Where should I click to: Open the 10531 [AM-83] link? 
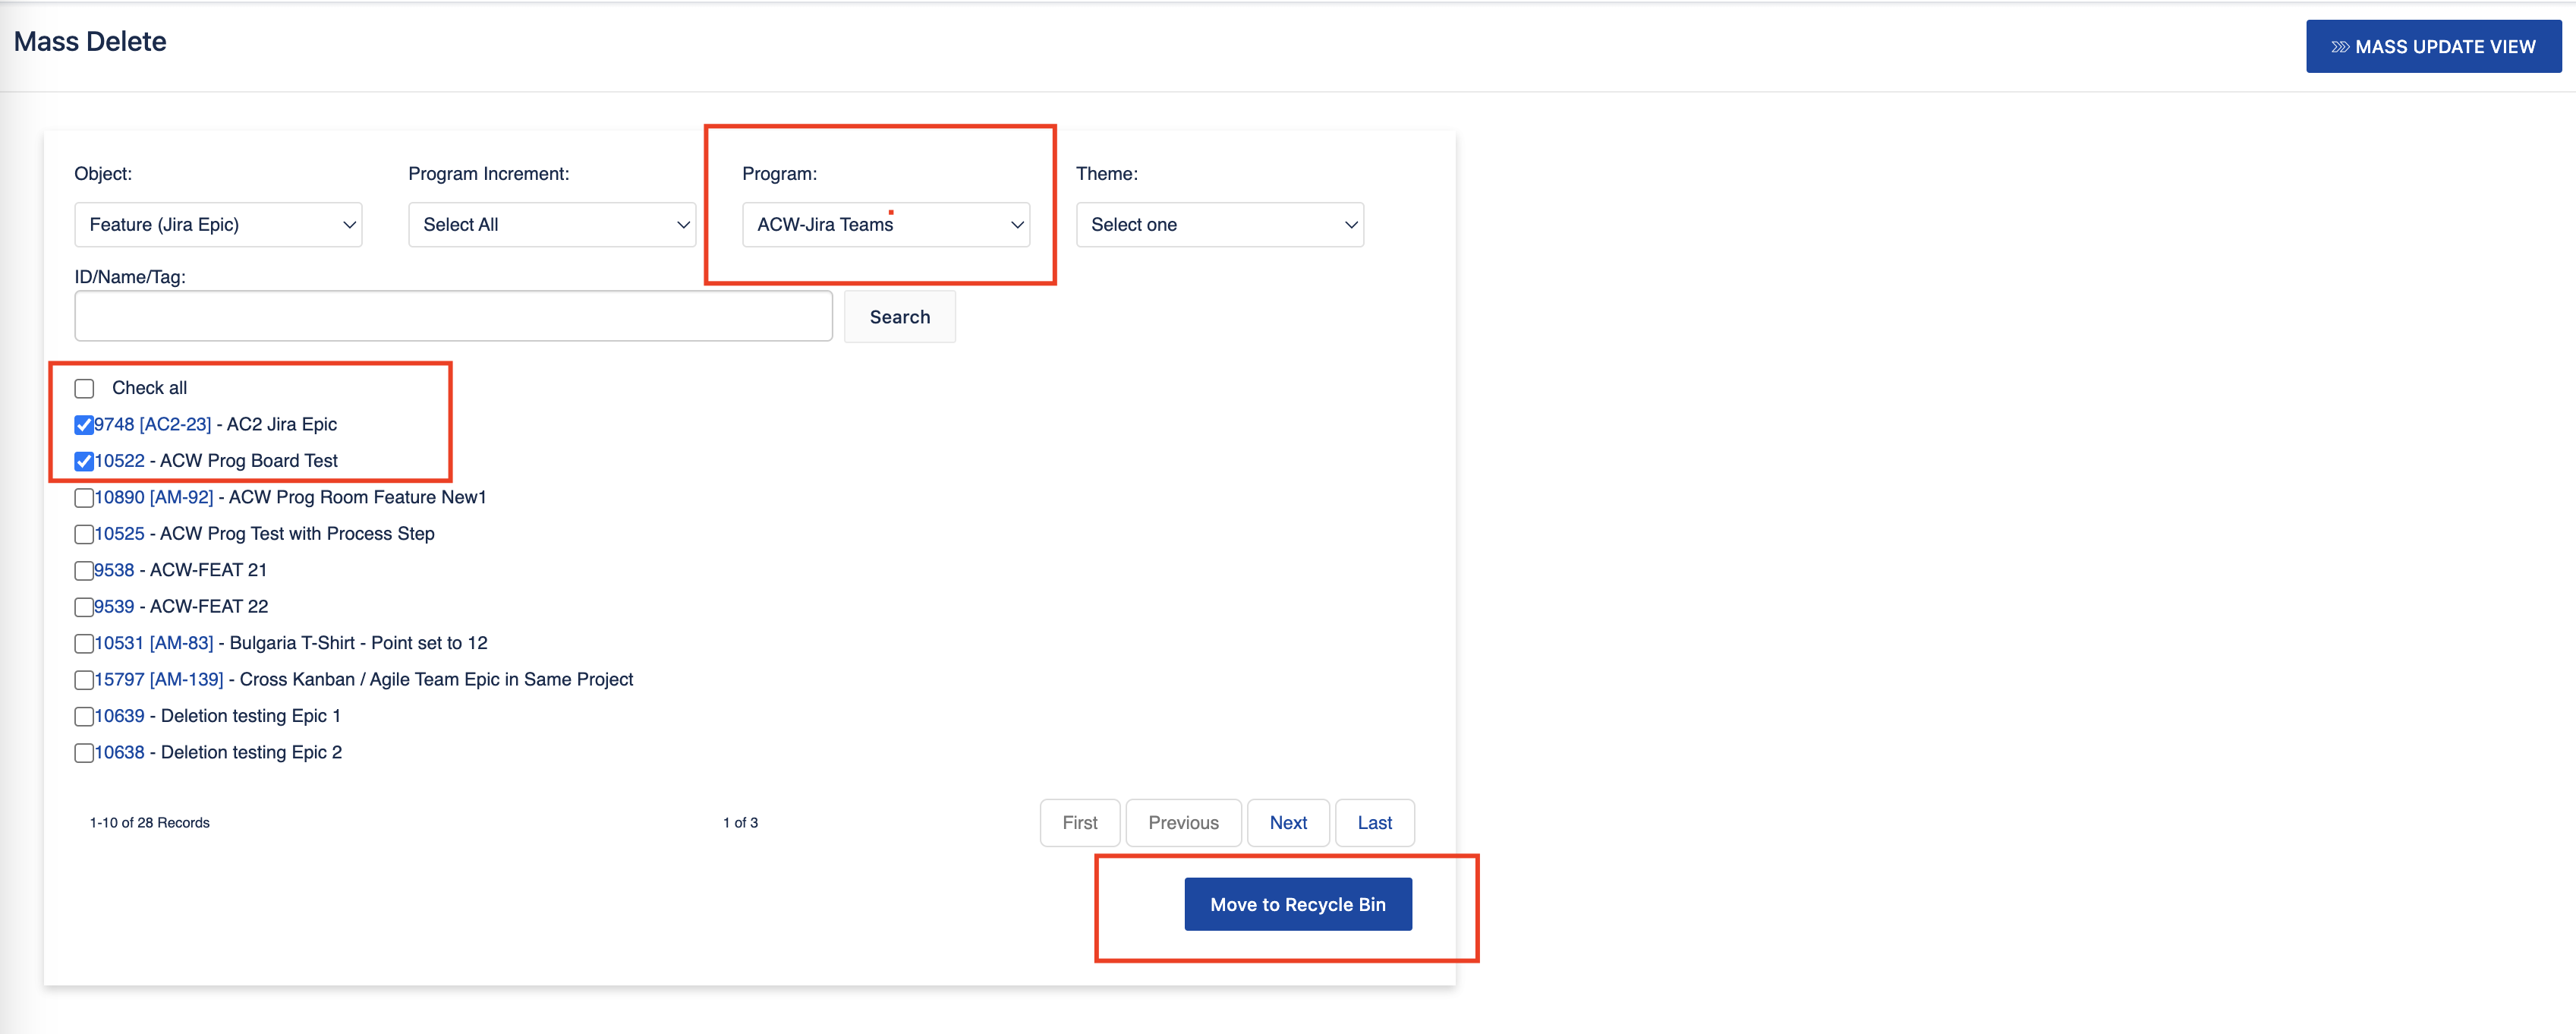pyautogui.click(x=154, y=643)
